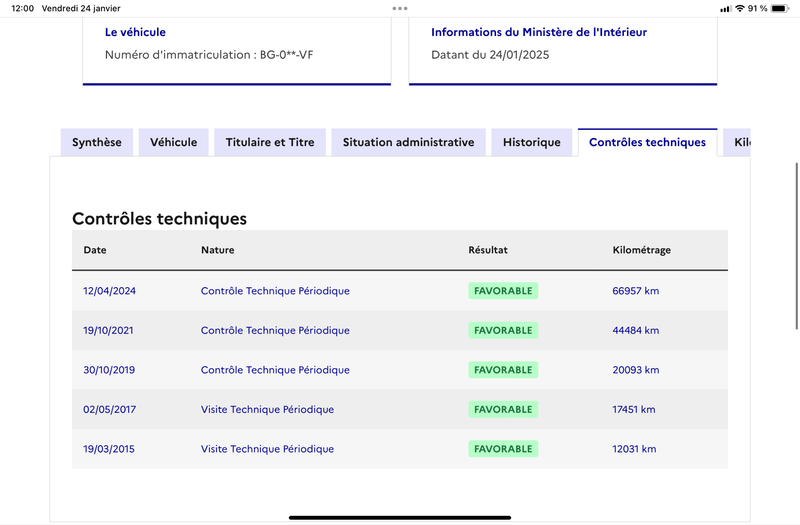Screen dimensions: 800x525
Task: Click Contrôle Technique Périodique in 12/04/2024 row
Action: click(x=275, y=291)
